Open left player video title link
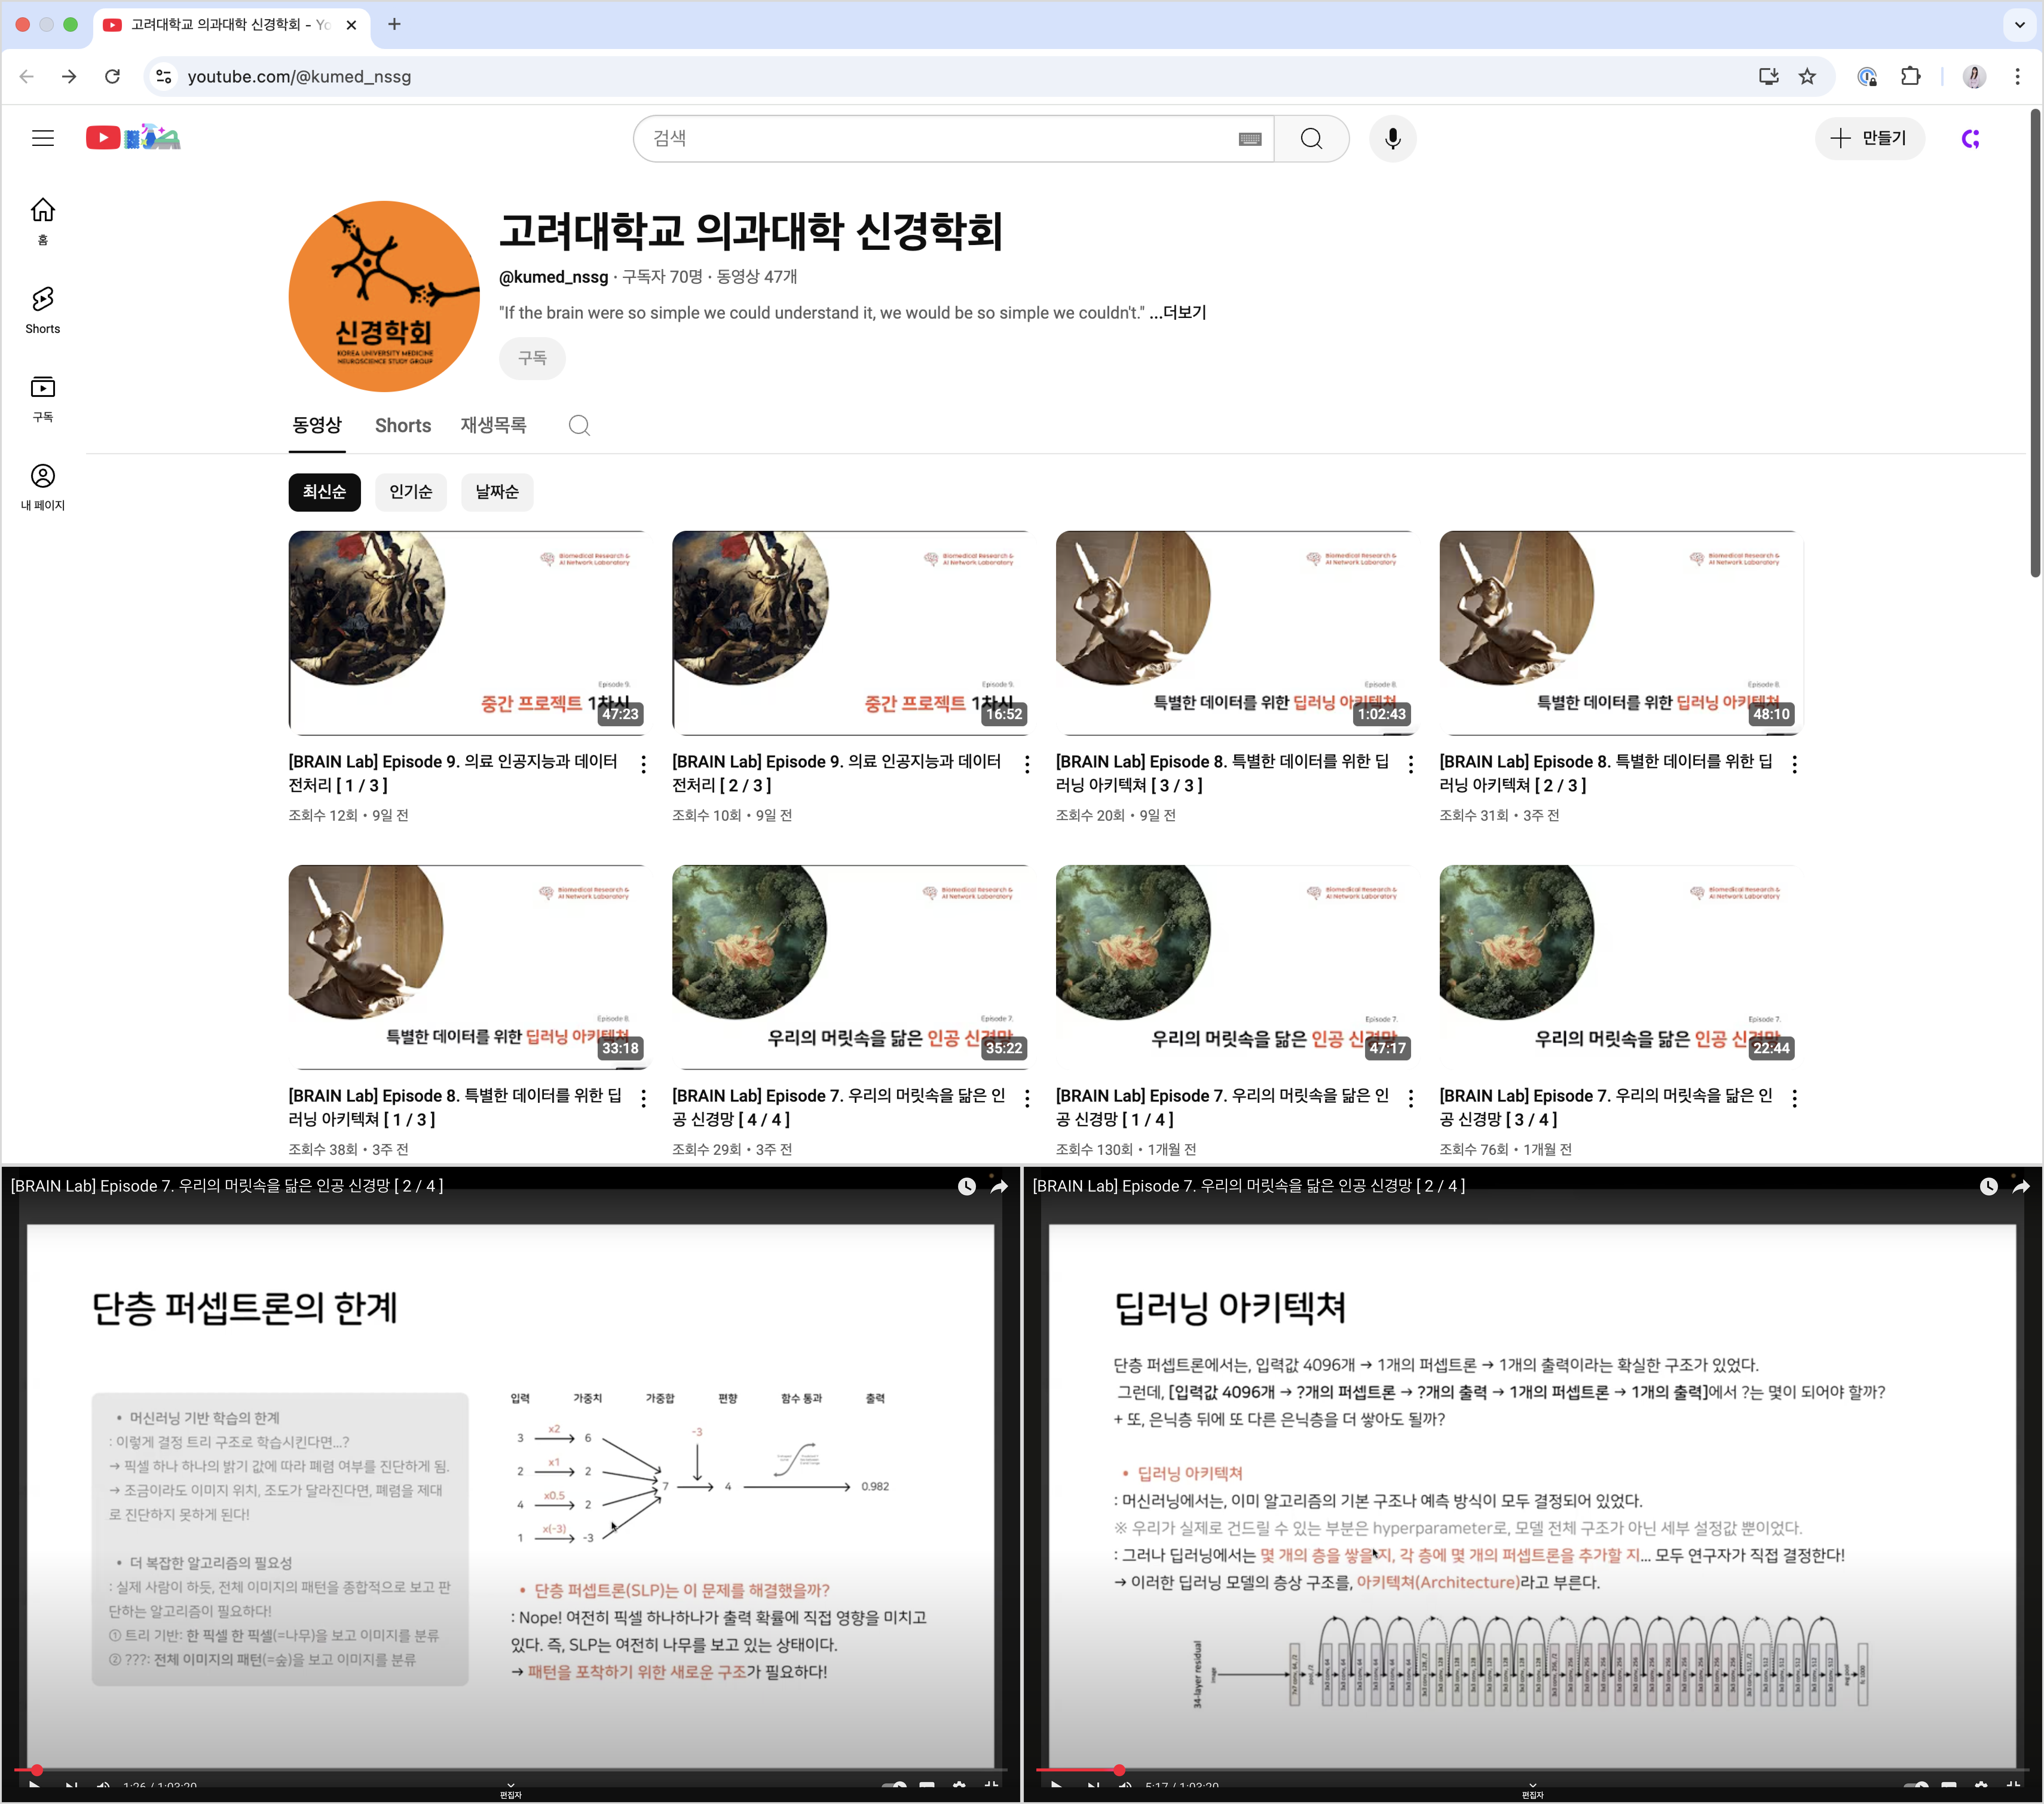The height and width of the screenshot is (1804, 2044). pos(227,1186)
